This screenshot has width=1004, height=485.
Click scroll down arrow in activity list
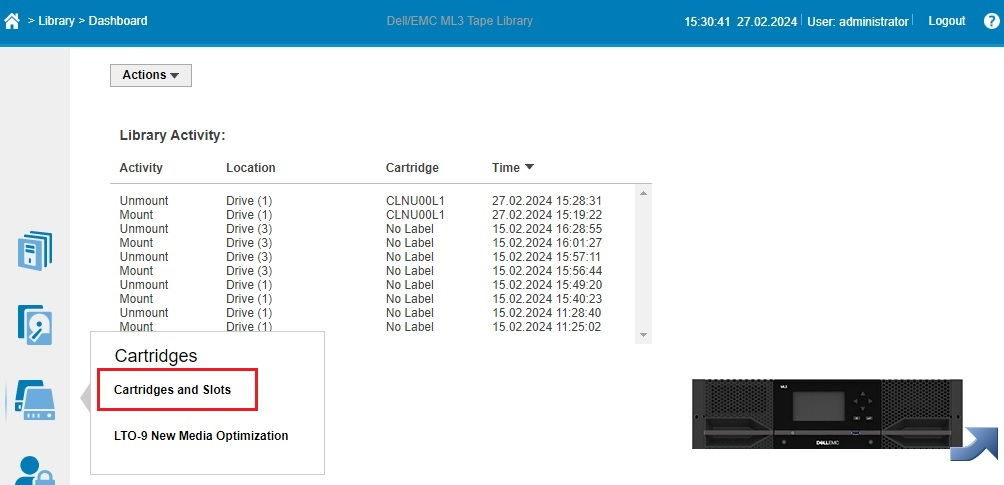click(644, 335)
